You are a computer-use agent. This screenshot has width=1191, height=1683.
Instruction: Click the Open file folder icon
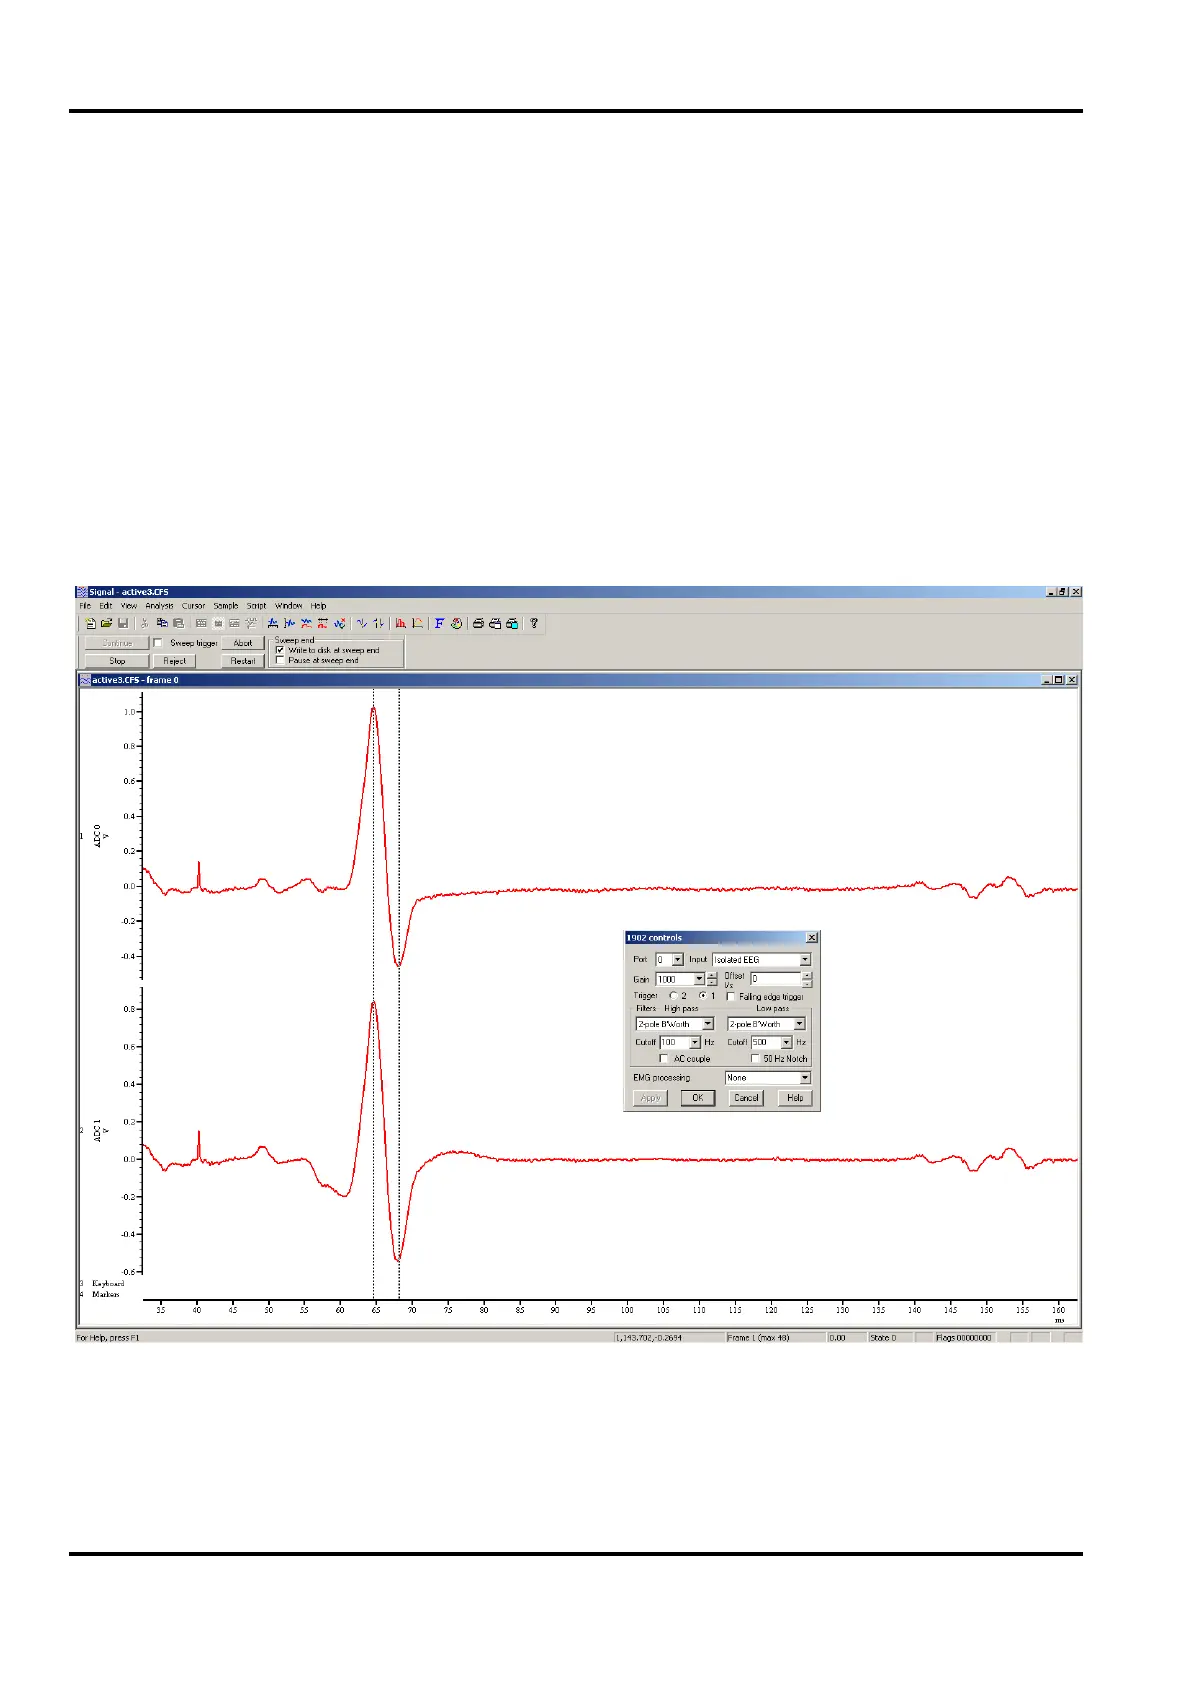(106, 623)
